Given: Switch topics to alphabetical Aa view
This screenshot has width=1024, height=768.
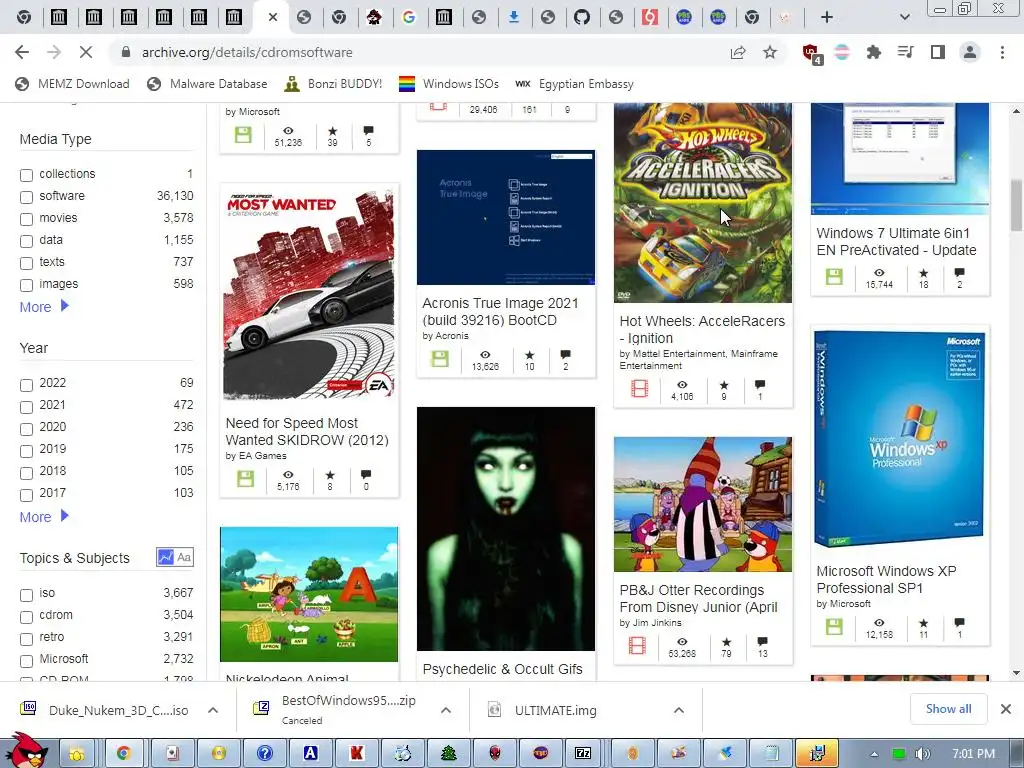Looking at the screenshot, I should point(184,557).
